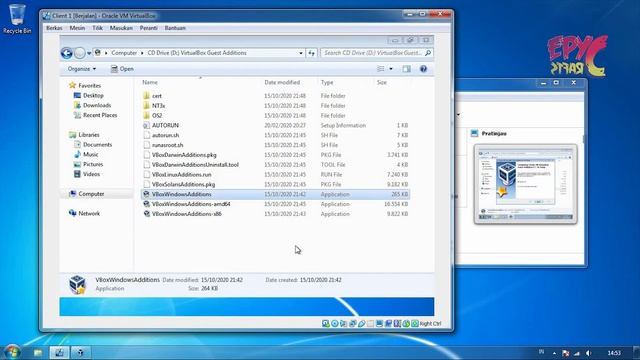Click the Explorer Back arrow button
Image resolution: width=640 pixels, height=360 pixels.
67,53
